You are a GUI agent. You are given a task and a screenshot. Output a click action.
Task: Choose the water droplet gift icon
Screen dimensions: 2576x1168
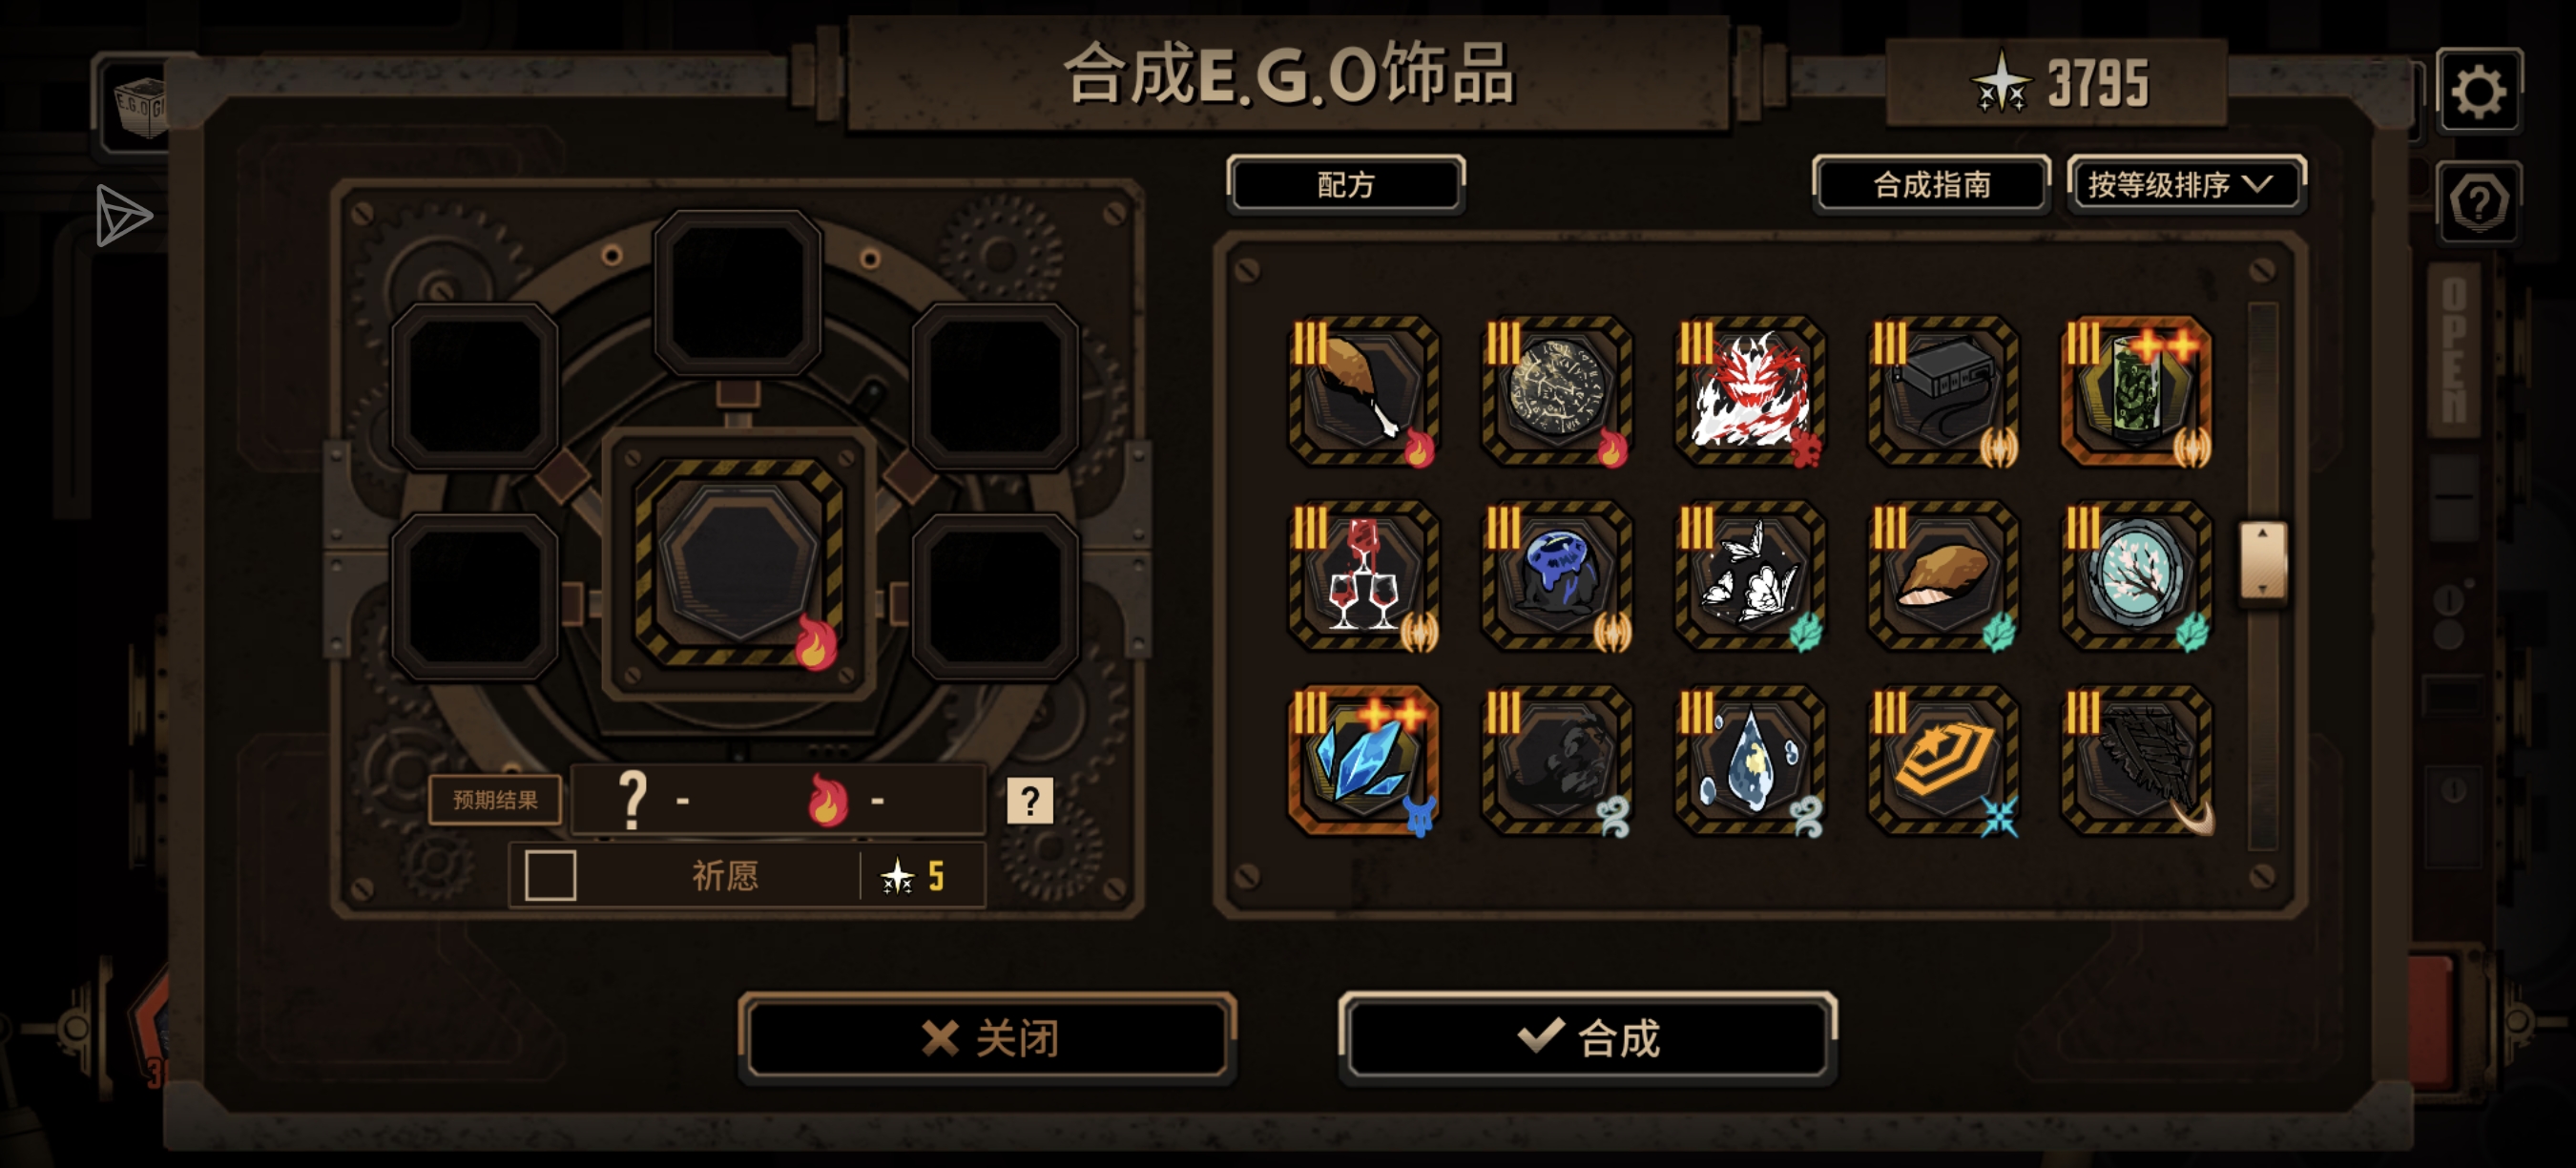(1750, 760)
